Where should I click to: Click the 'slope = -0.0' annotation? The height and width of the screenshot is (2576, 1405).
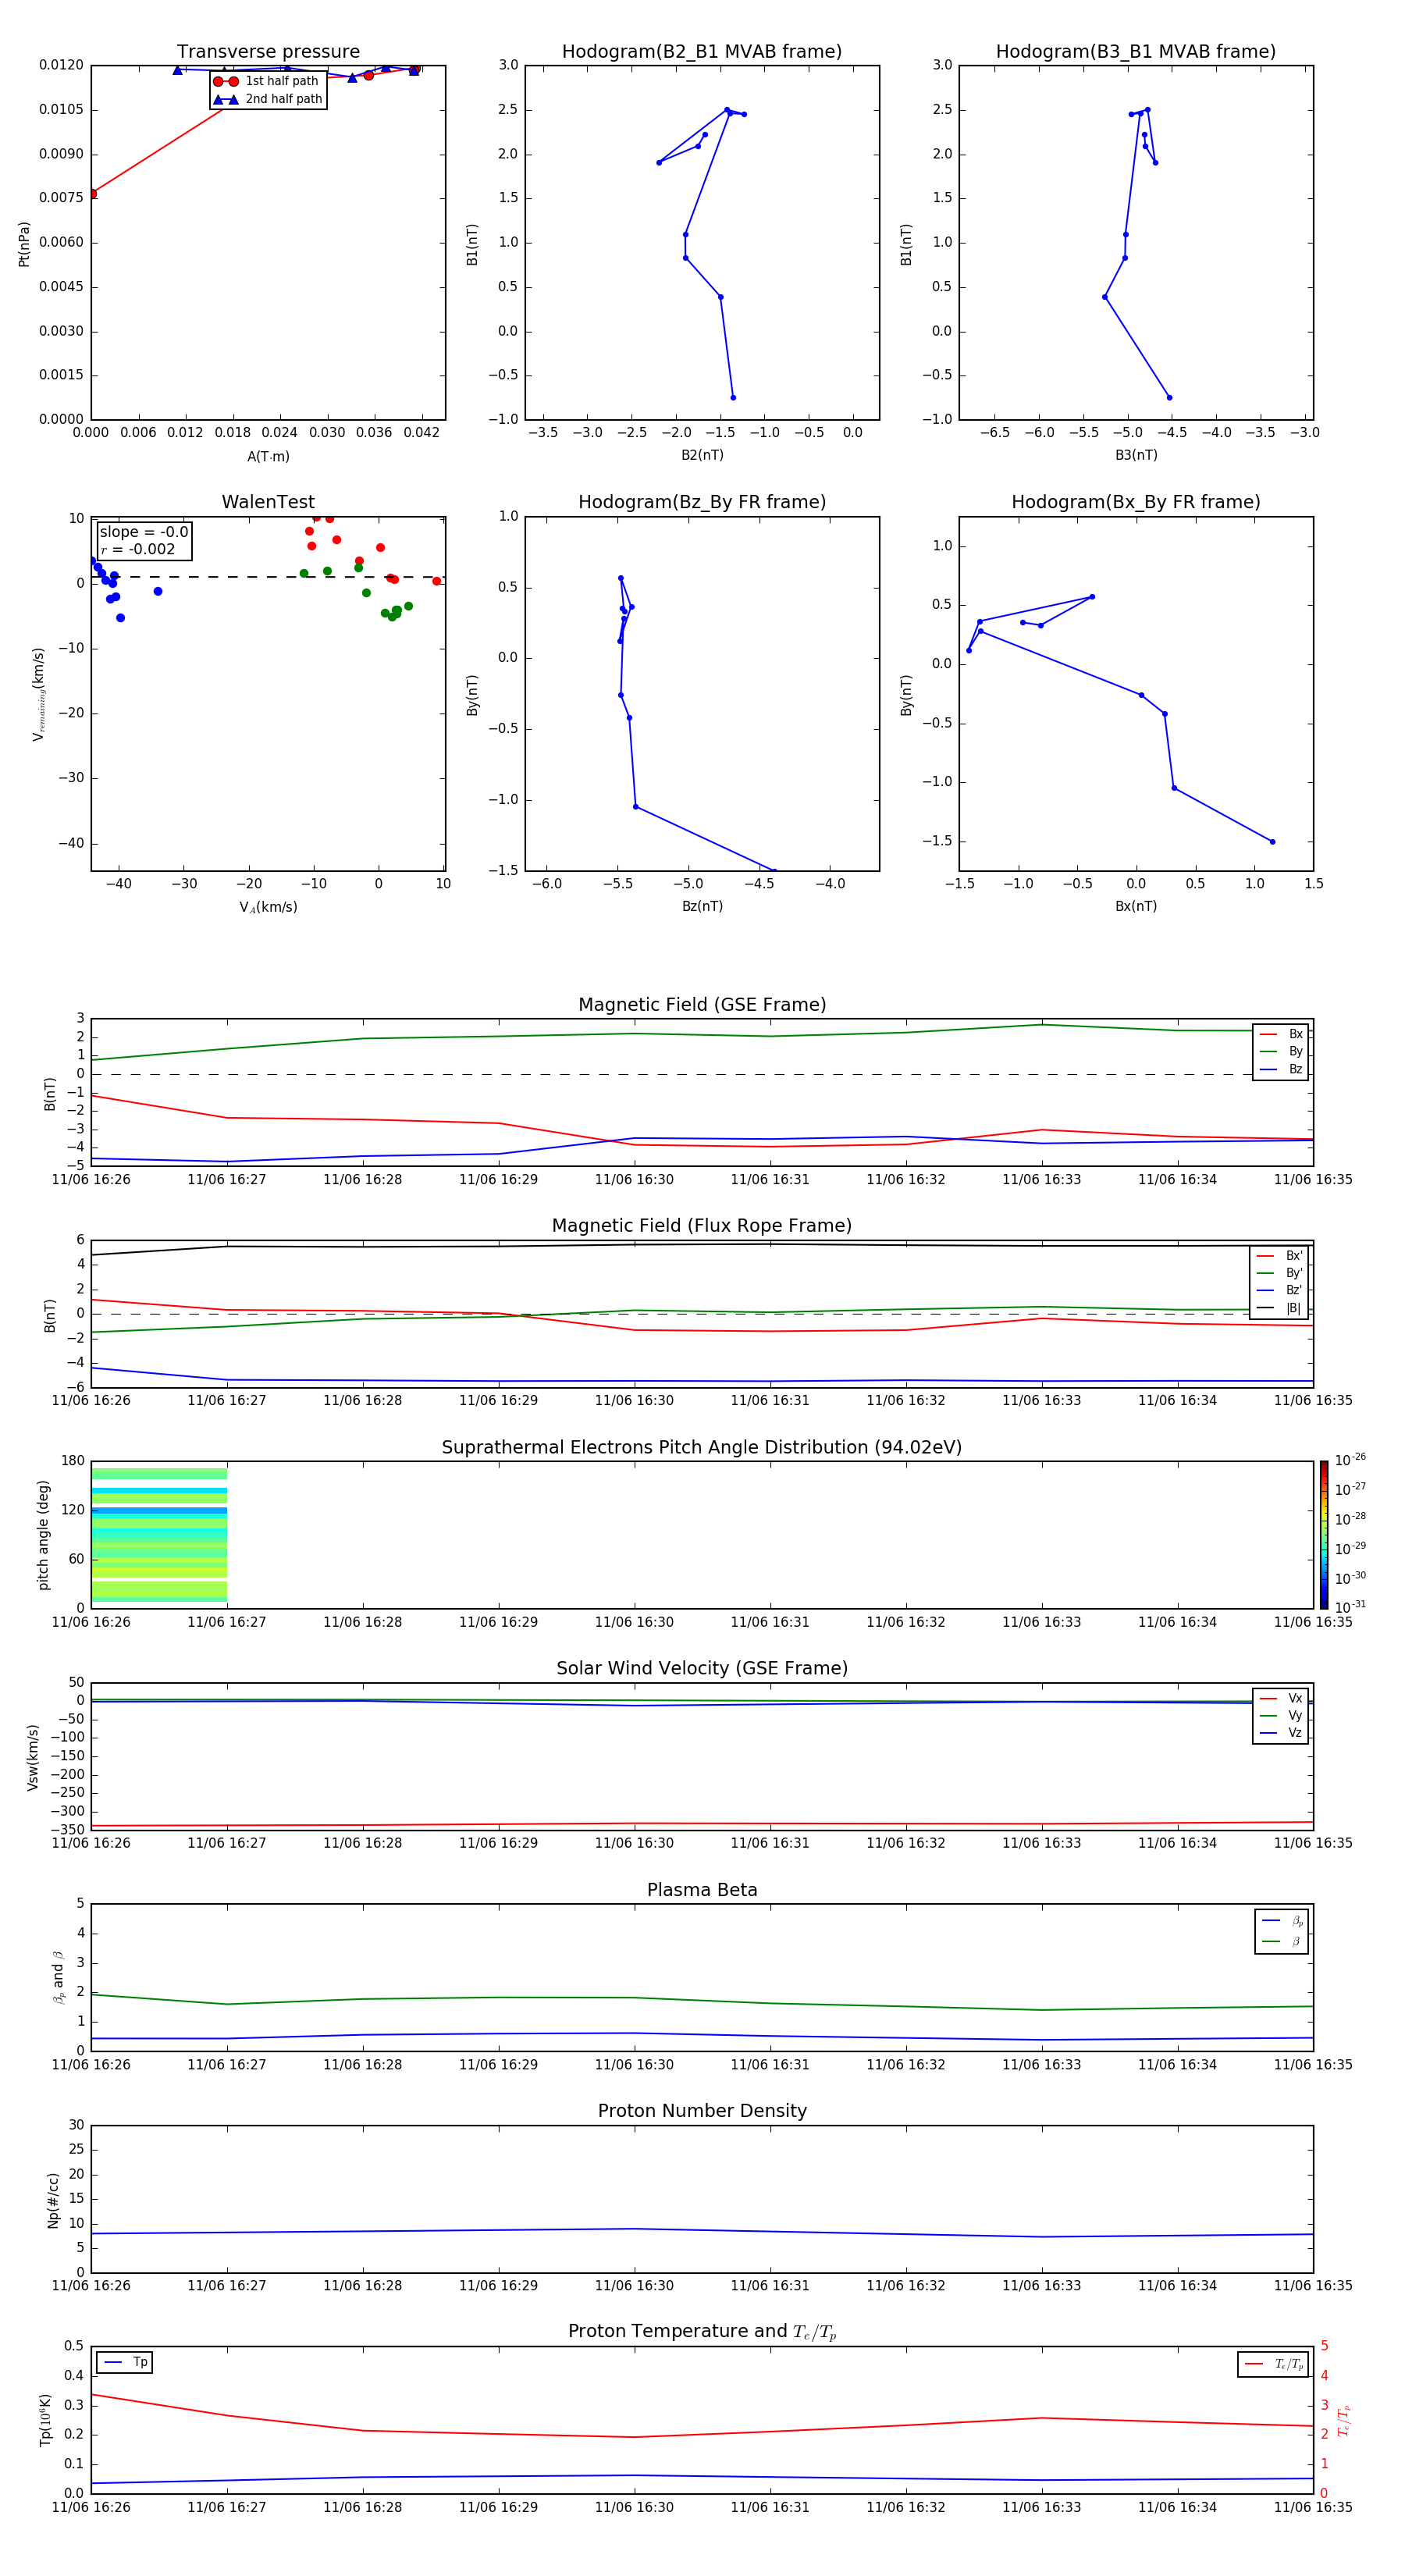tap(144, 532)
